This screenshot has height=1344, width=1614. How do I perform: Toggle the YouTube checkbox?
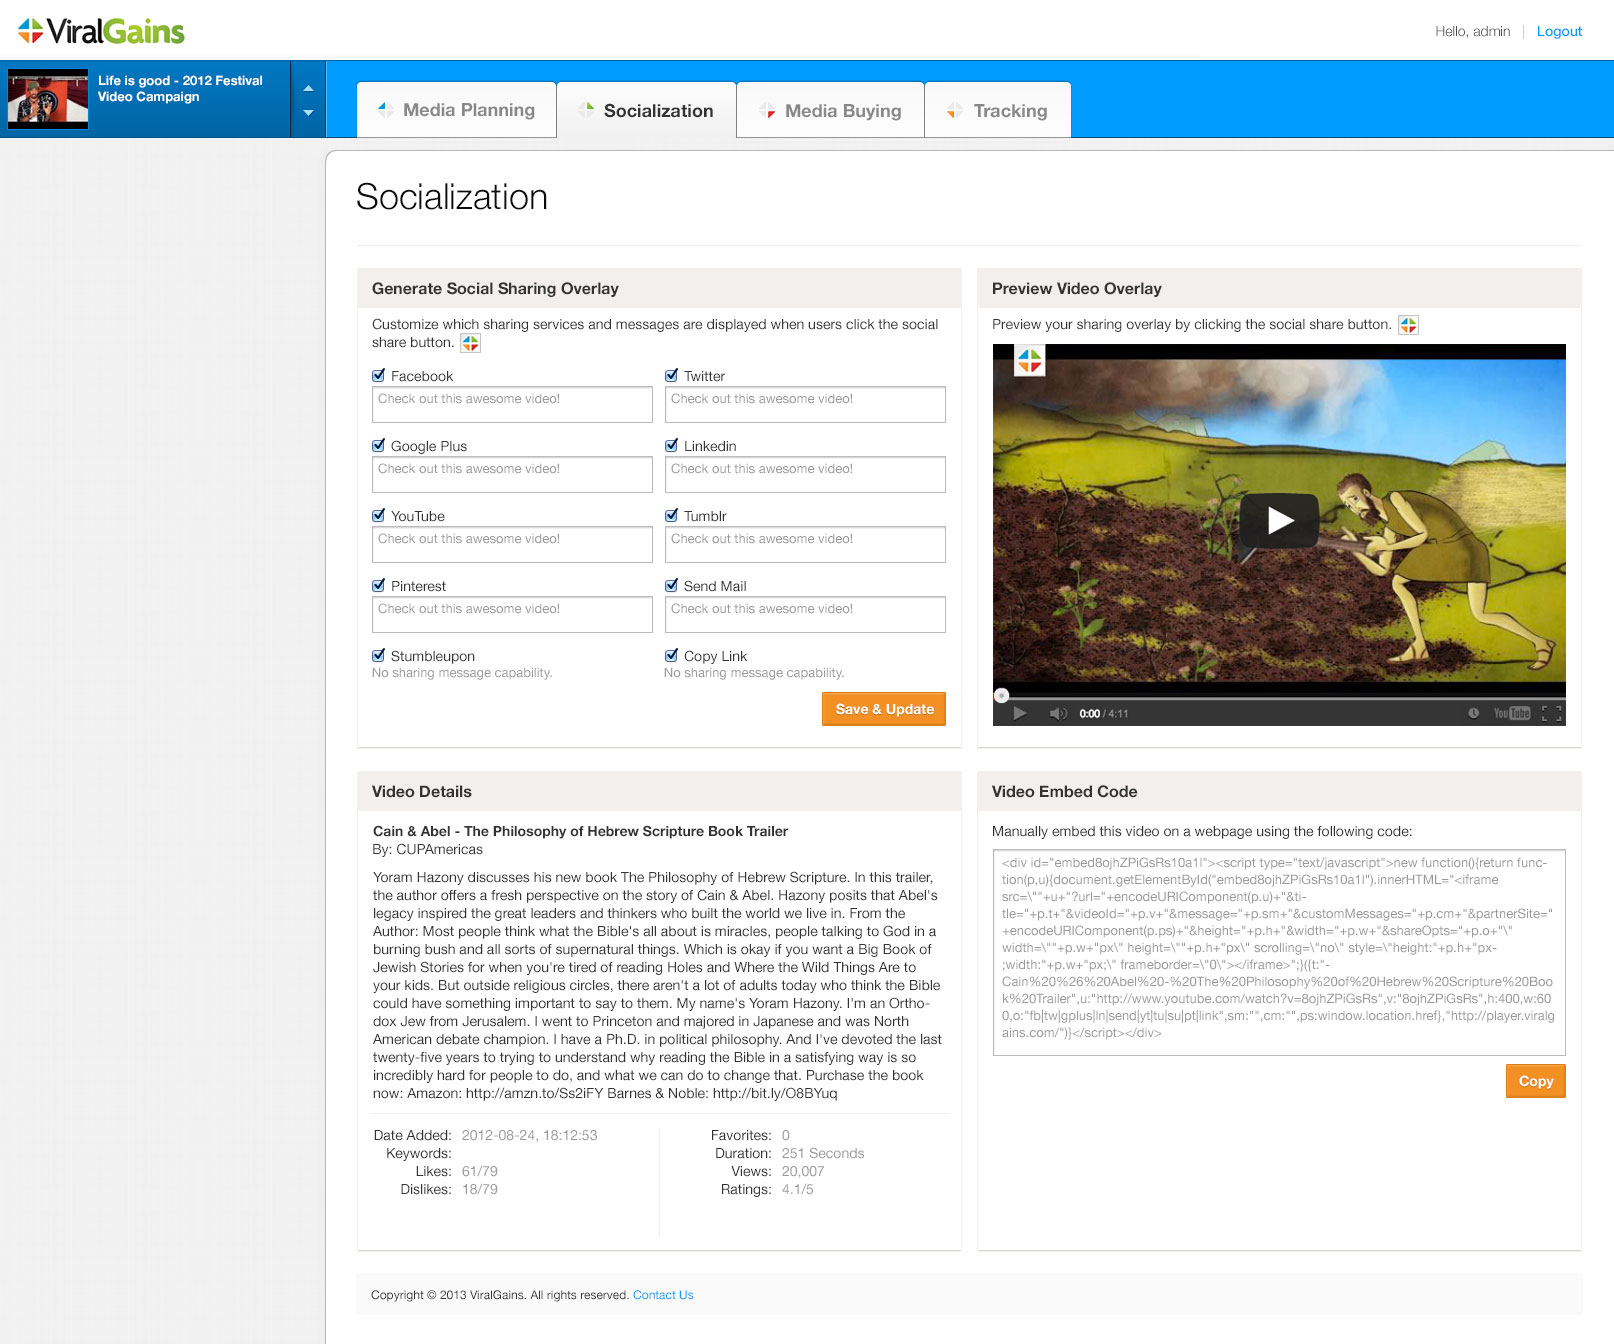coord(379,516)
